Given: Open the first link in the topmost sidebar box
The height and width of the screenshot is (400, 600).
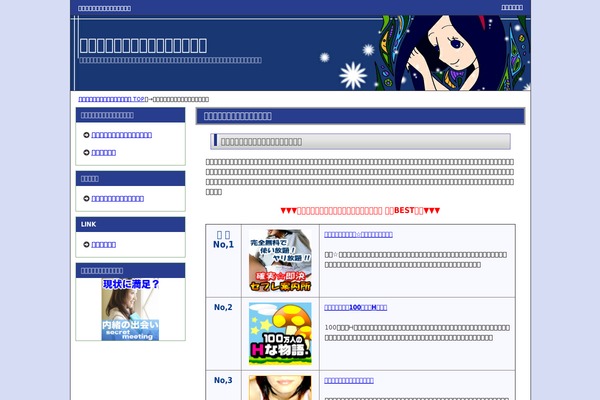Looking at the screenshot, I should click(x=122, y=135).
